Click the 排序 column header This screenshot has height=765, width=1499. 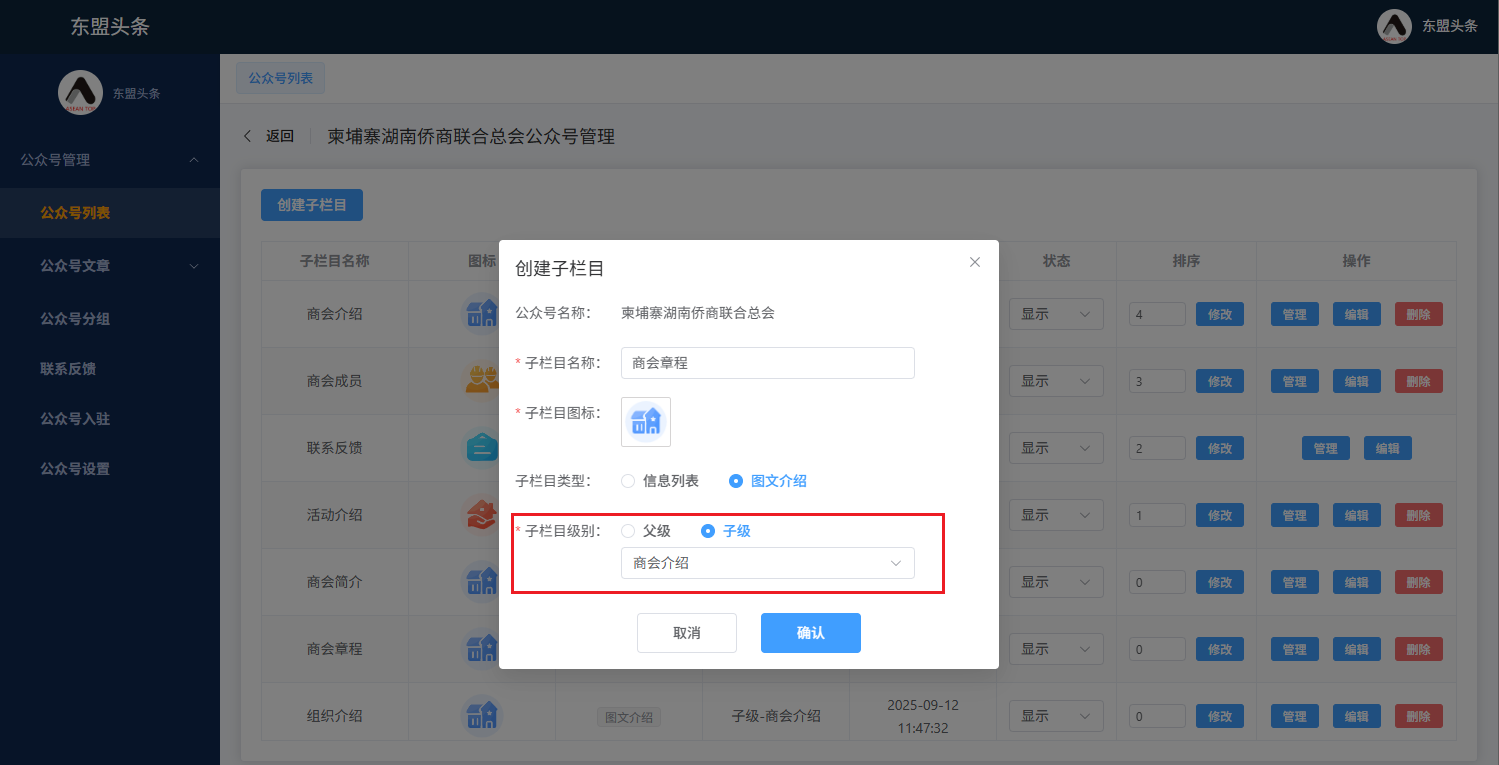(x=1187, y=261)
